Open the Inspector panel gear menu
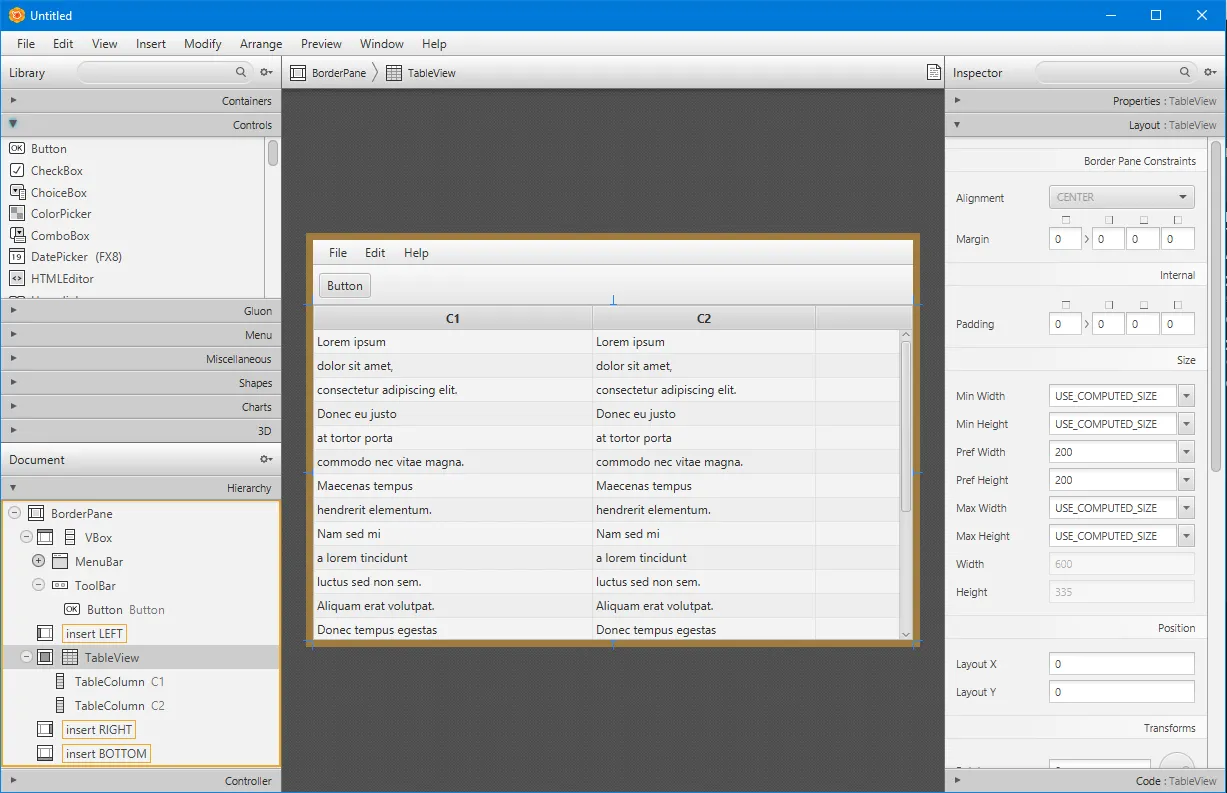The height and width of the screenshot is (793, 1227). coord(1210,72)
